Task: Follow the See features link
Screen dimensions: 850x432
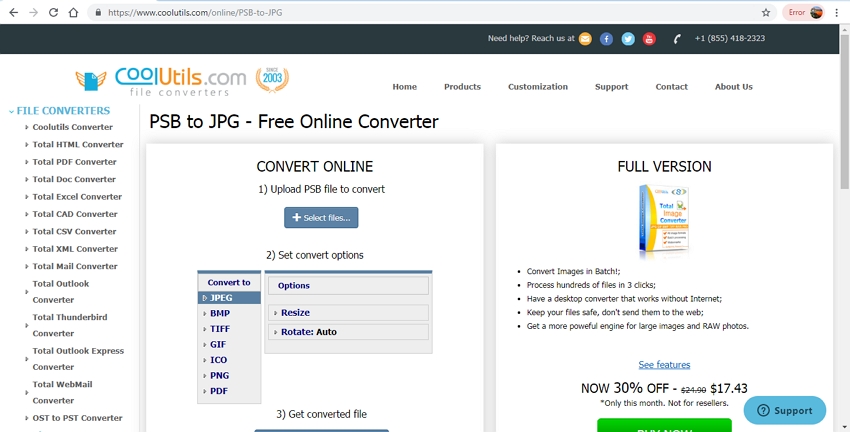Action: click(664, 364)
